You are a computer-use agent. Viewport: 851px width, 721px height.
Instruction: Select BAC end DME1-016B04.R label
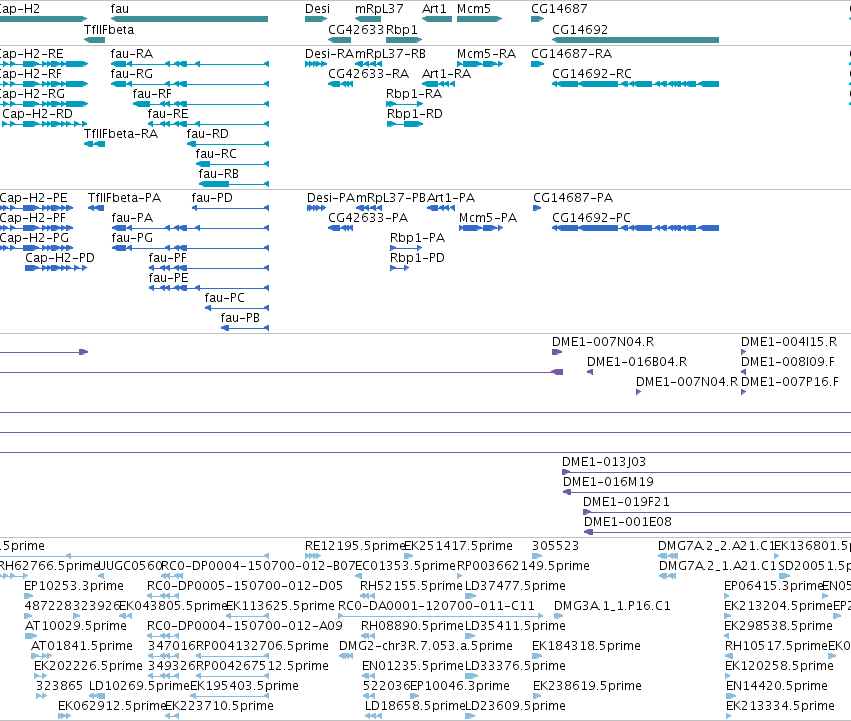637,362
